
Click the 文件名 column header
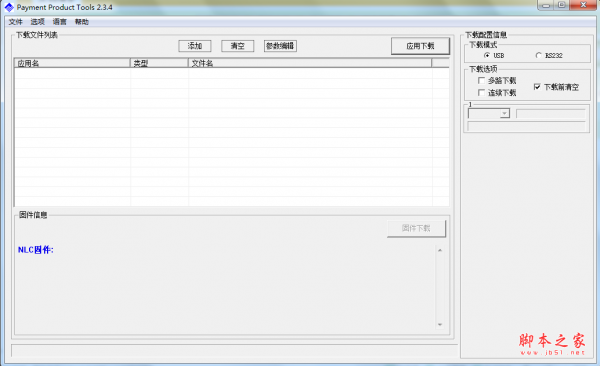click(310, 63)
